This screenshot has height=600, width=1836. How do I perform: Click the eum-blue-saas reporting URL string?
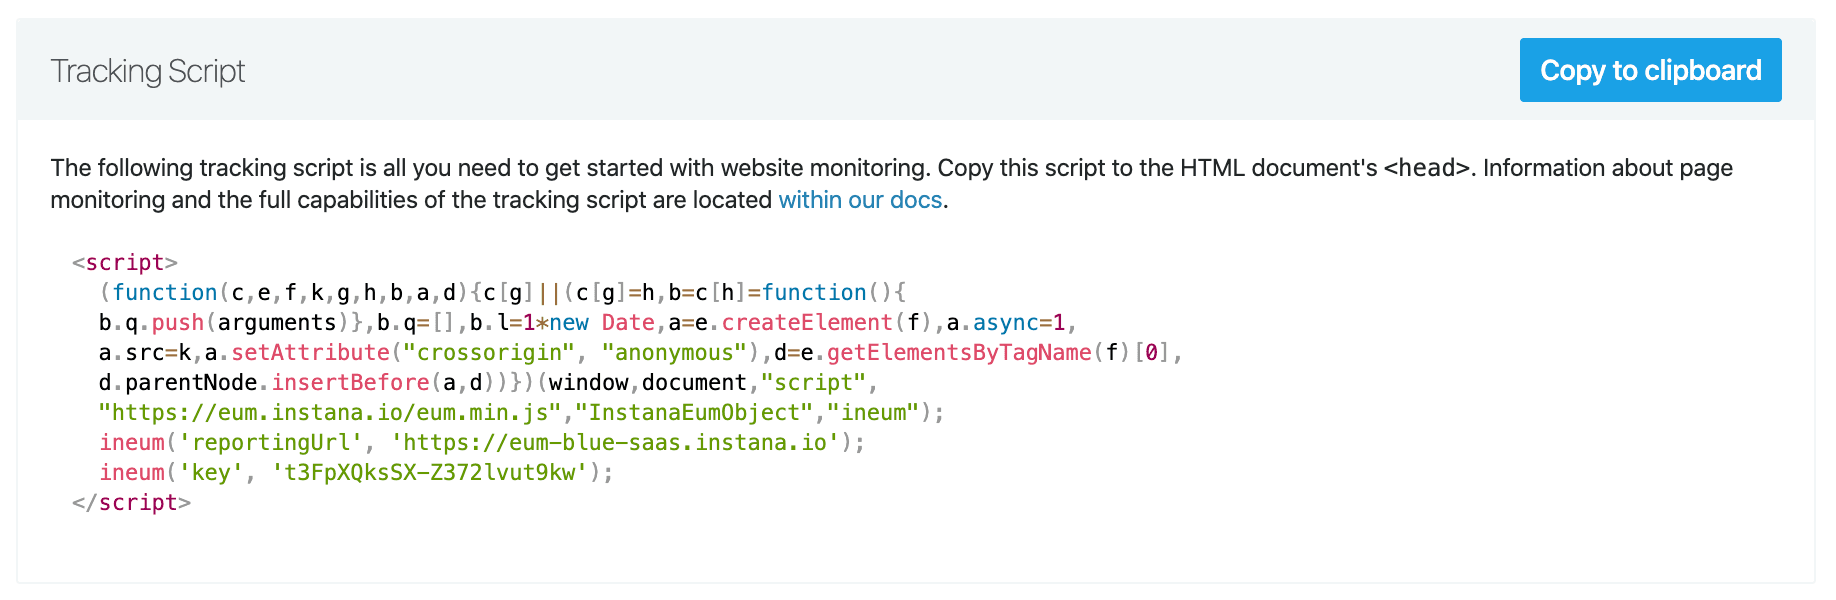[615, 442]
